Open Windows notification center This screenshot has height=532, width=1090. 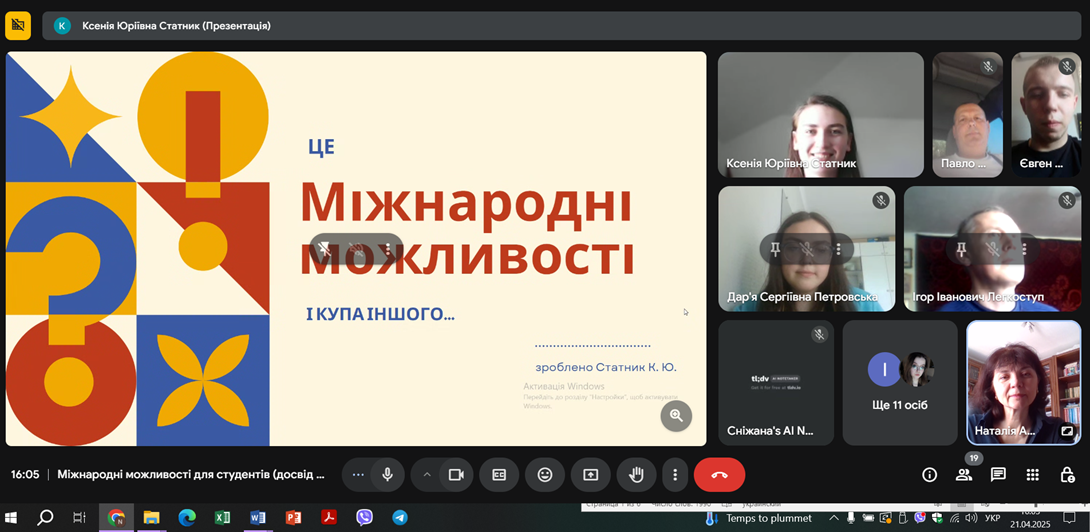1070,518
